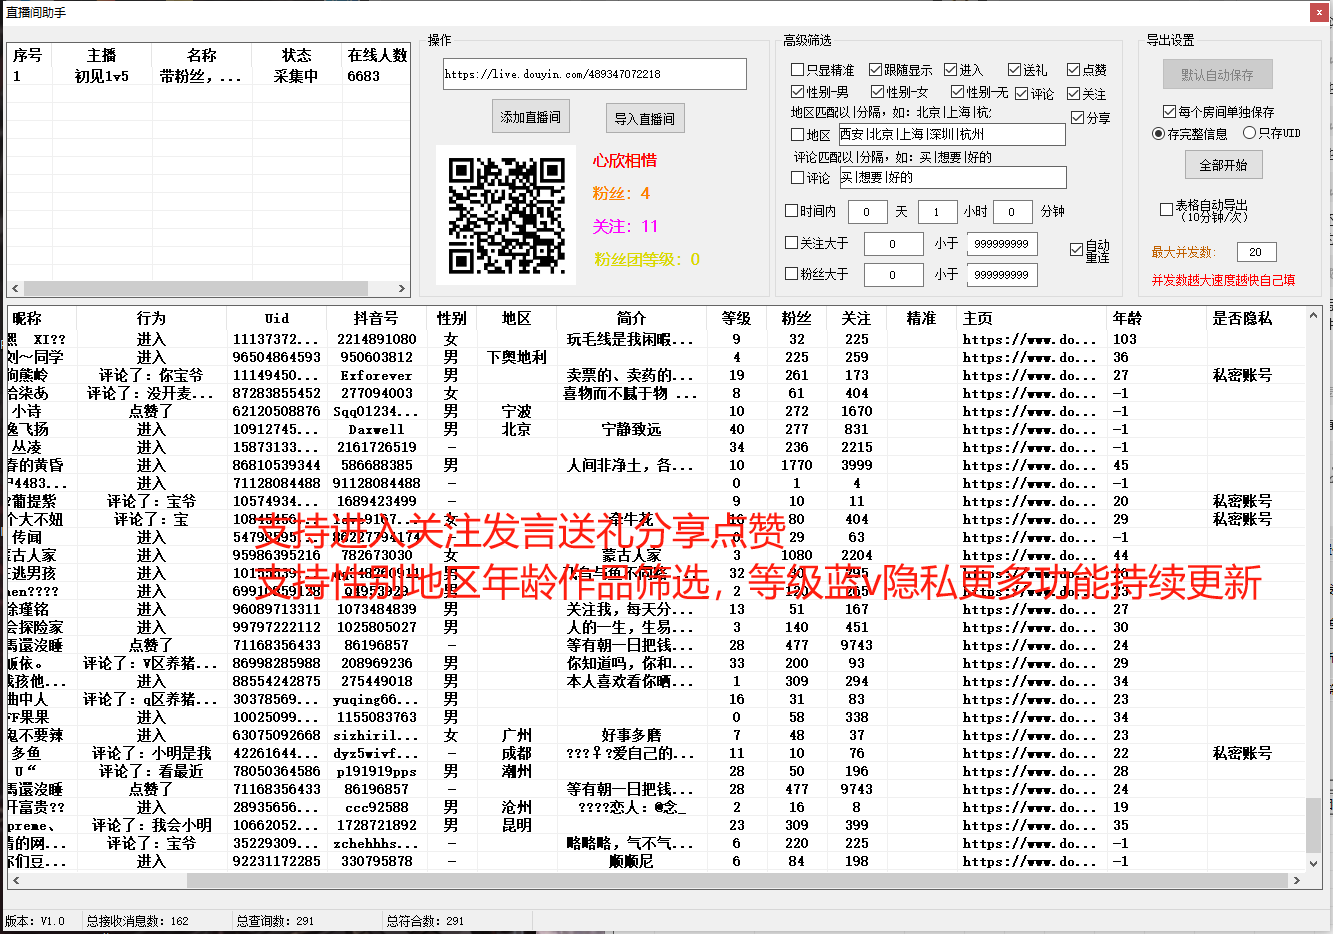The height and width of the screenshot is (934, 1333).
Task: Click the 总接收消息数: 162 status entry
Action: click(137, 921)
